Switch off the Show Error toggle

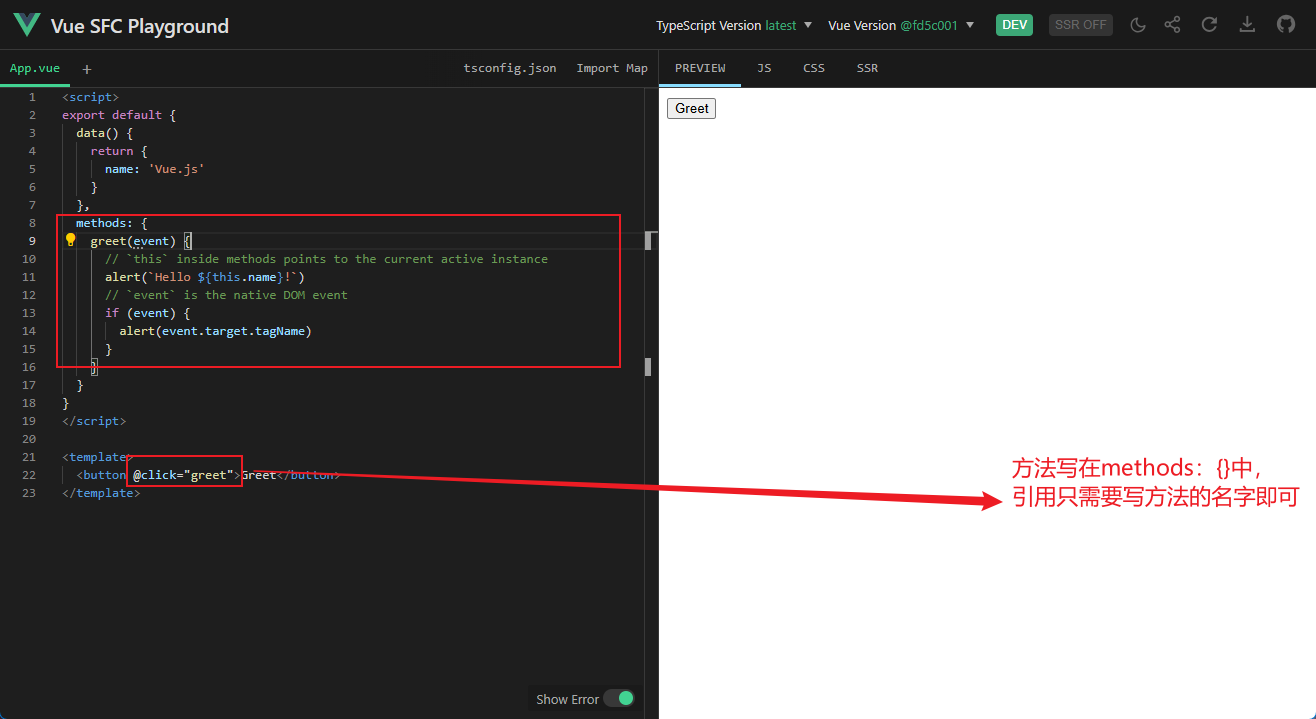tap(619, 699)
